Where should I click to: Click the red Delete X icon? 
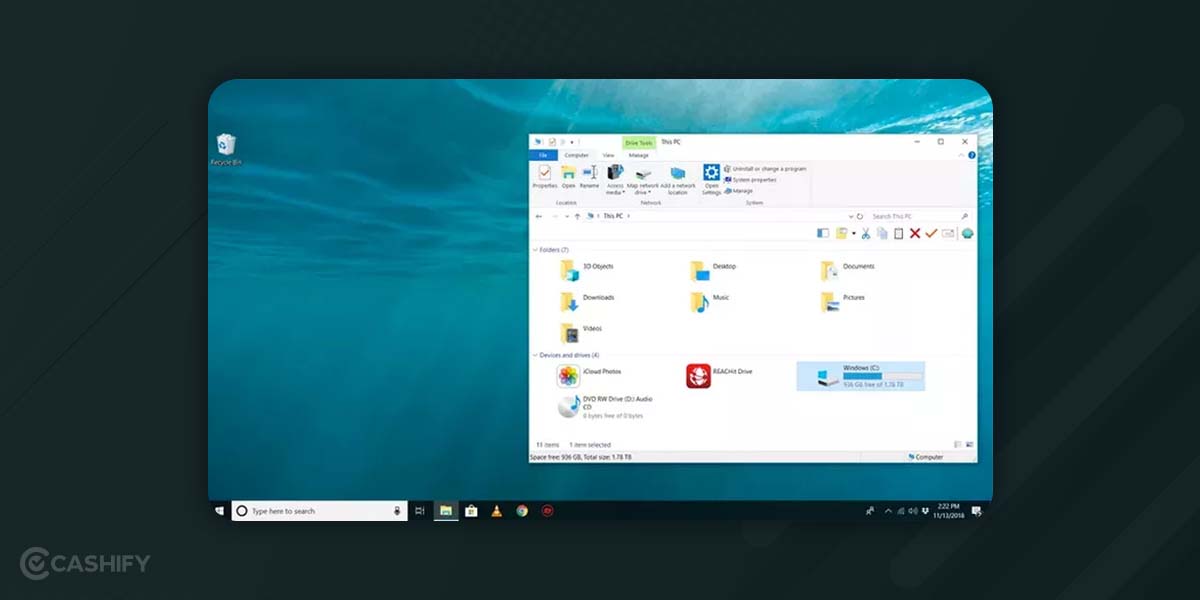coord(915,232)
